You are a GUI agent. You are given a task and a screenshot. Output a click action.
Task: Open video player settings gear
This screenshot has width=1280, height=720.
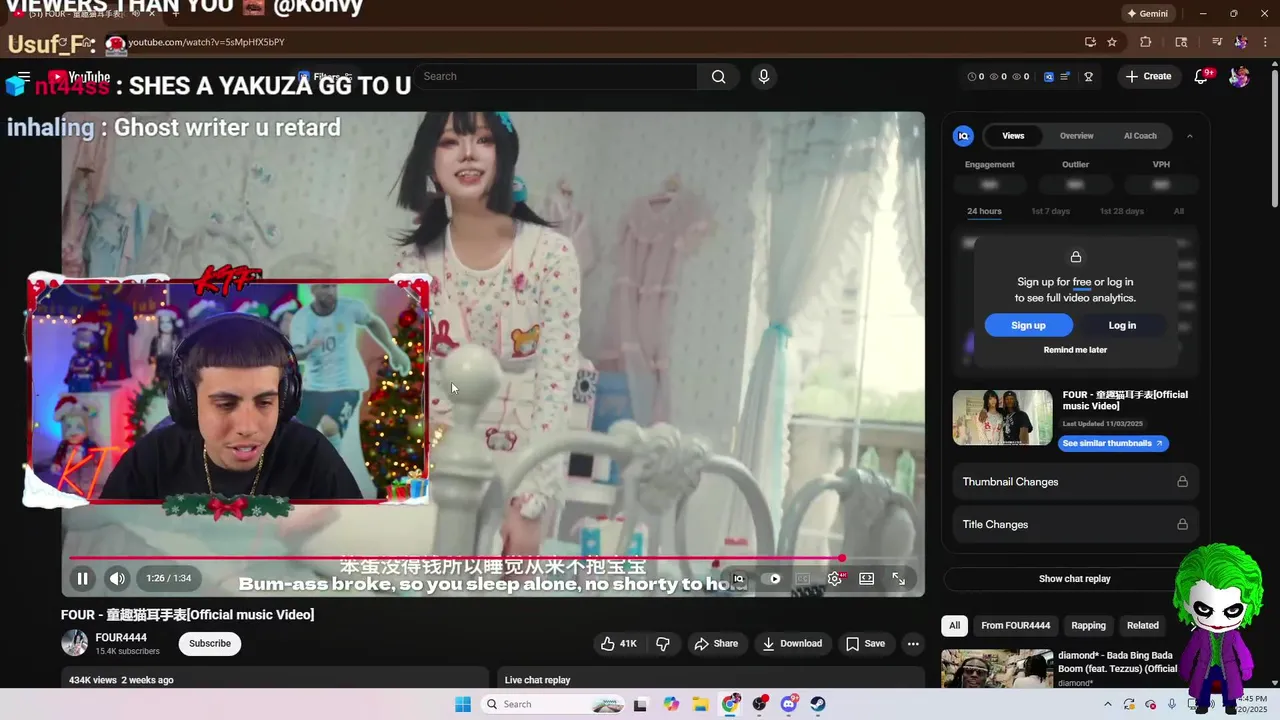point(835,578)
